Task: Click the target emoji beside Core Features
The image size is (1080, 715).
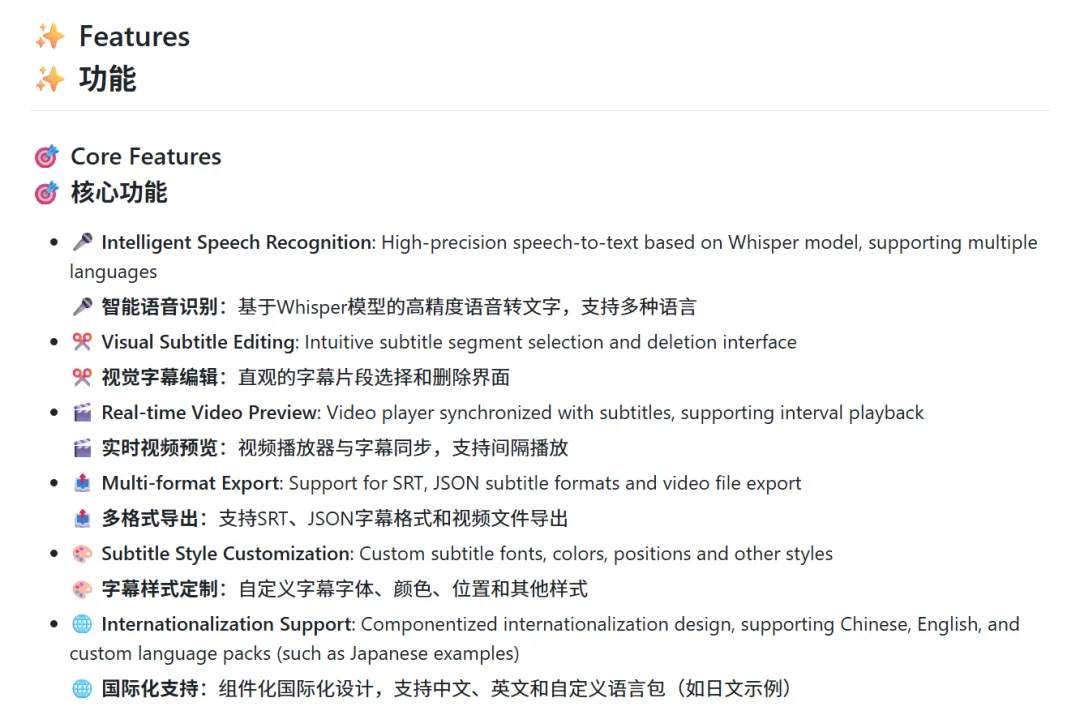Action: 46,157
